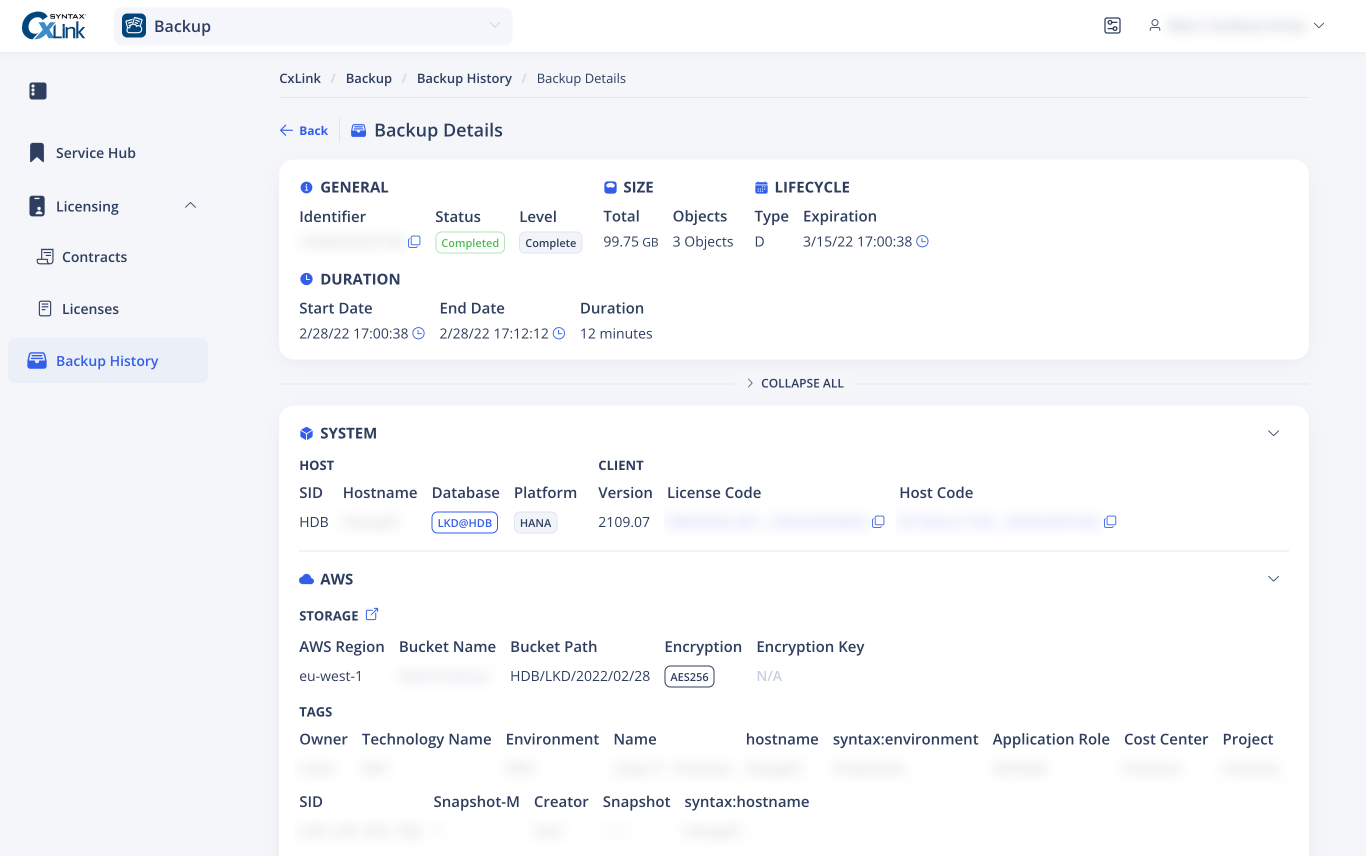This screenshot has width=1366, height=856.
Task: Open the settings icon in top bar
Action: coord(1112,26)
